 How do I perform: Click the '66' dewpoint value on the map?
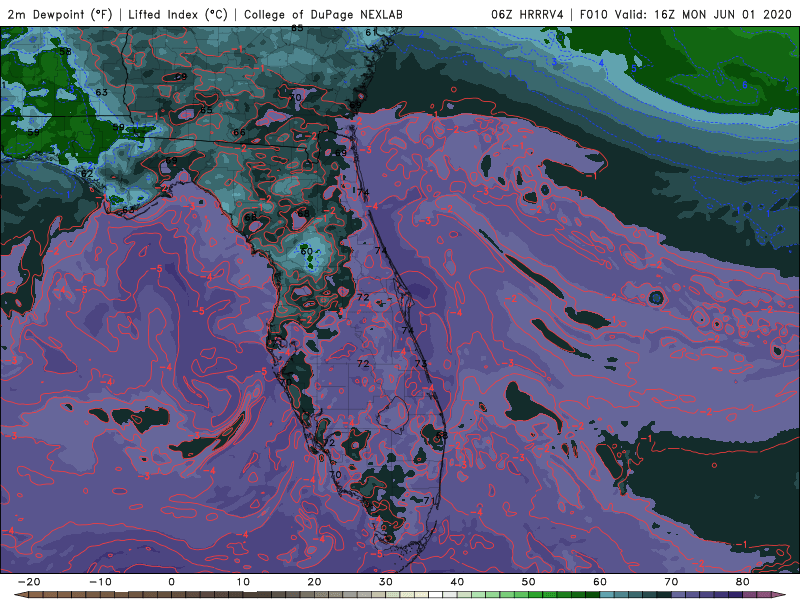pos(239,132)
